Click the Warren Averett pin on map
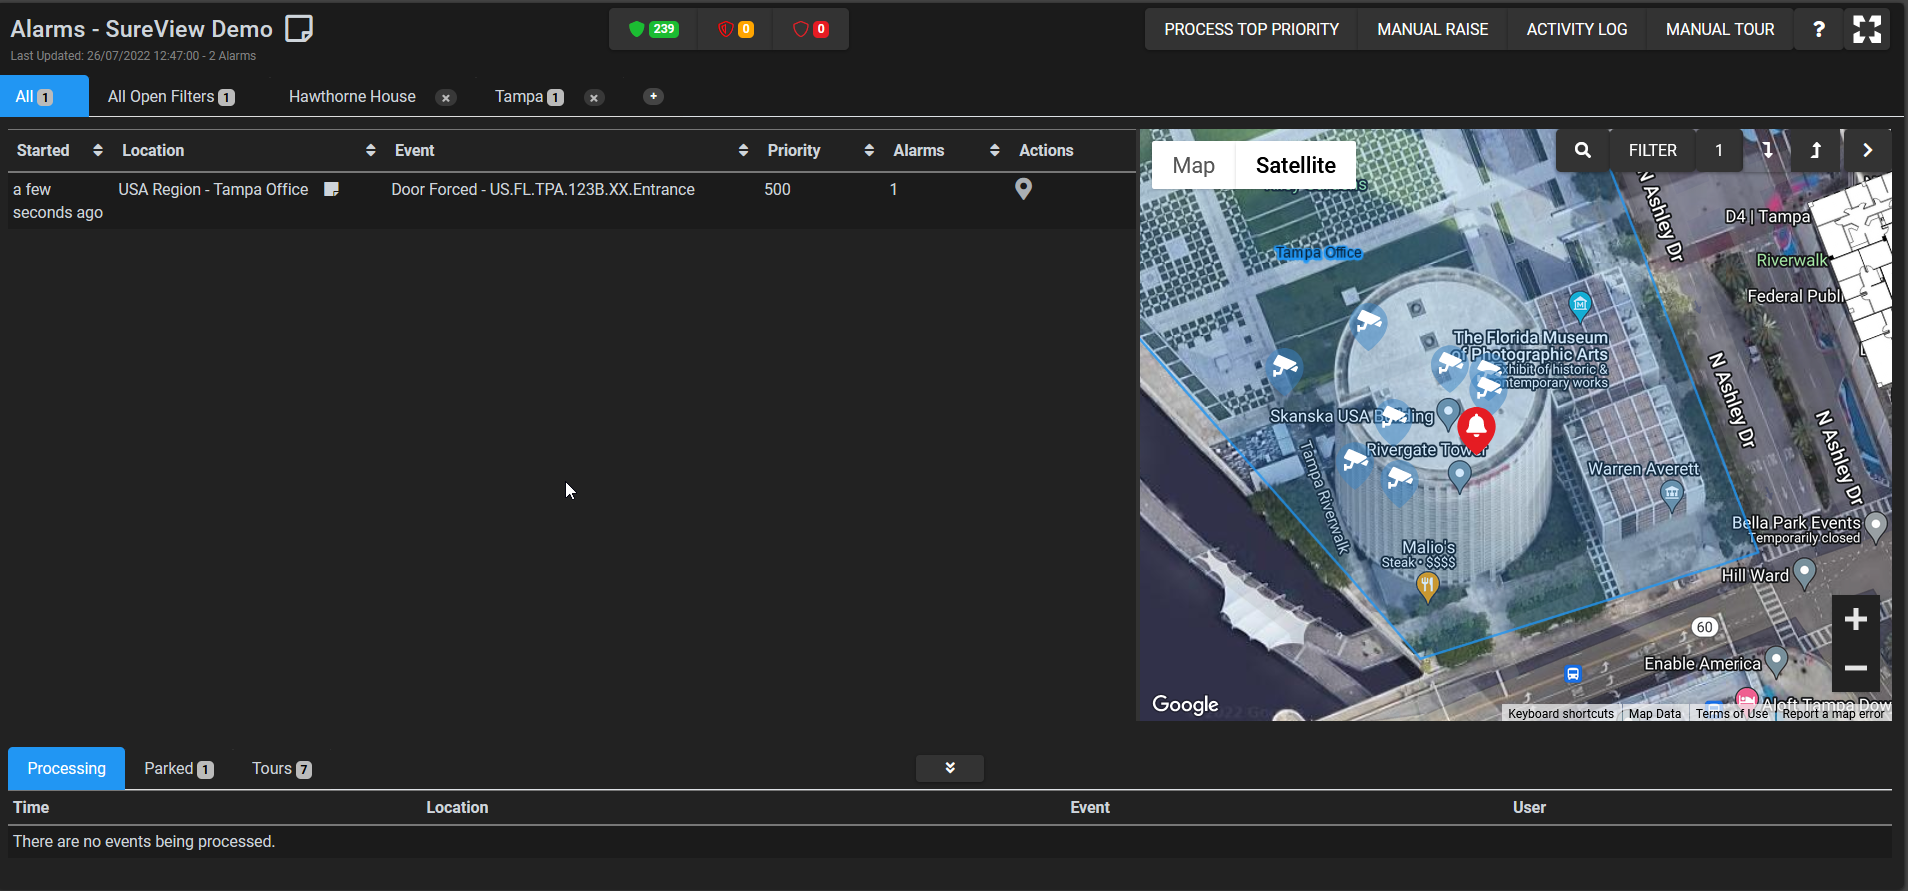 click(x=1672, y=494)
